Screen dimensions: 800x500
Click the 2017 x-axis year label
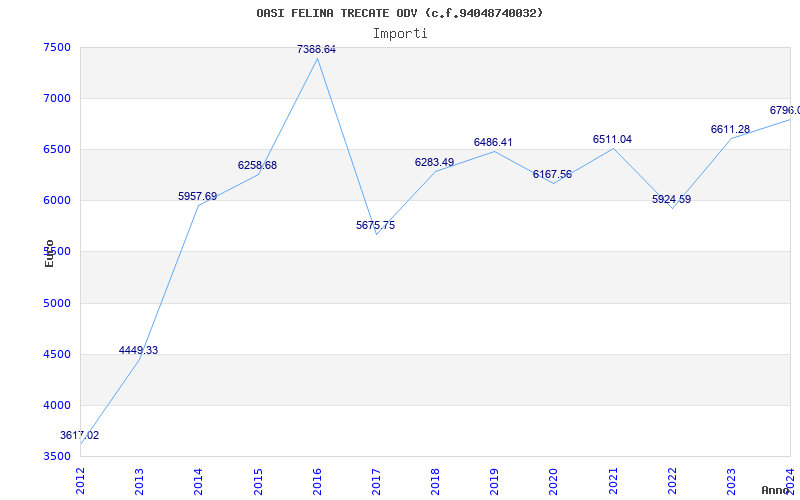point(377,481)
